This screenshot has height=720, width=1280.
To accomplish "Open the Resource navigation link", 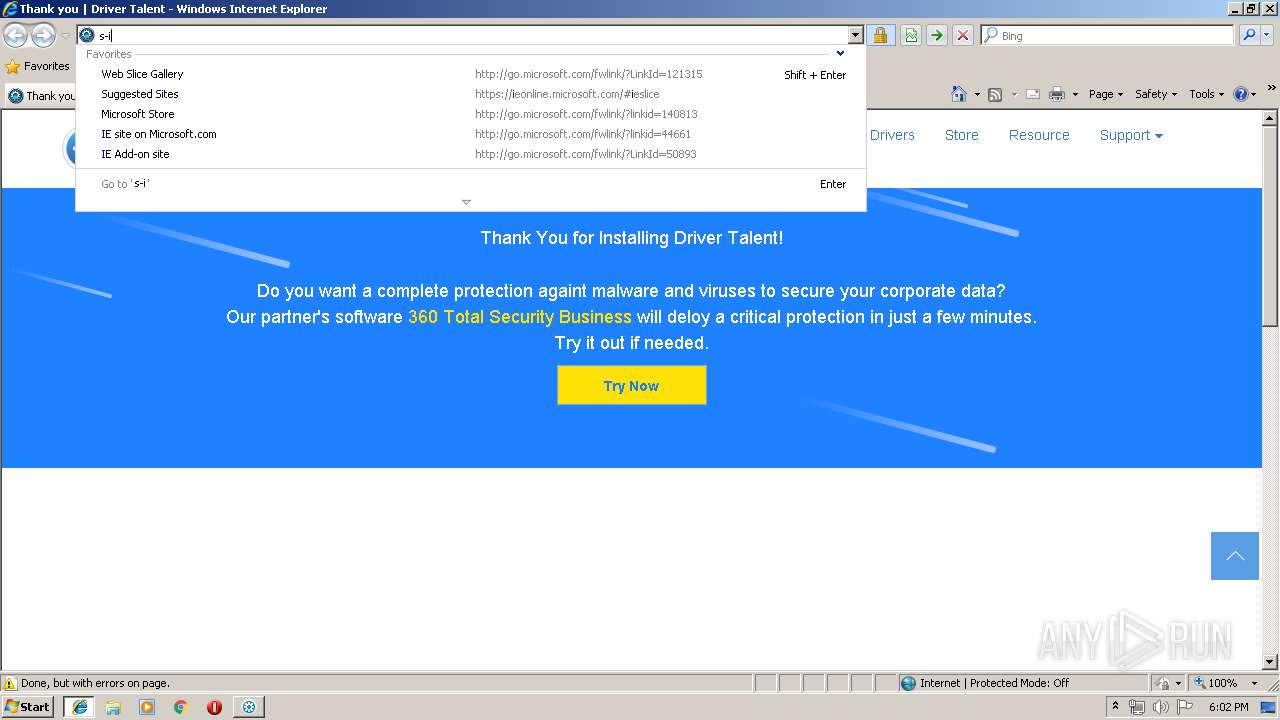I will click(1039, 135).
